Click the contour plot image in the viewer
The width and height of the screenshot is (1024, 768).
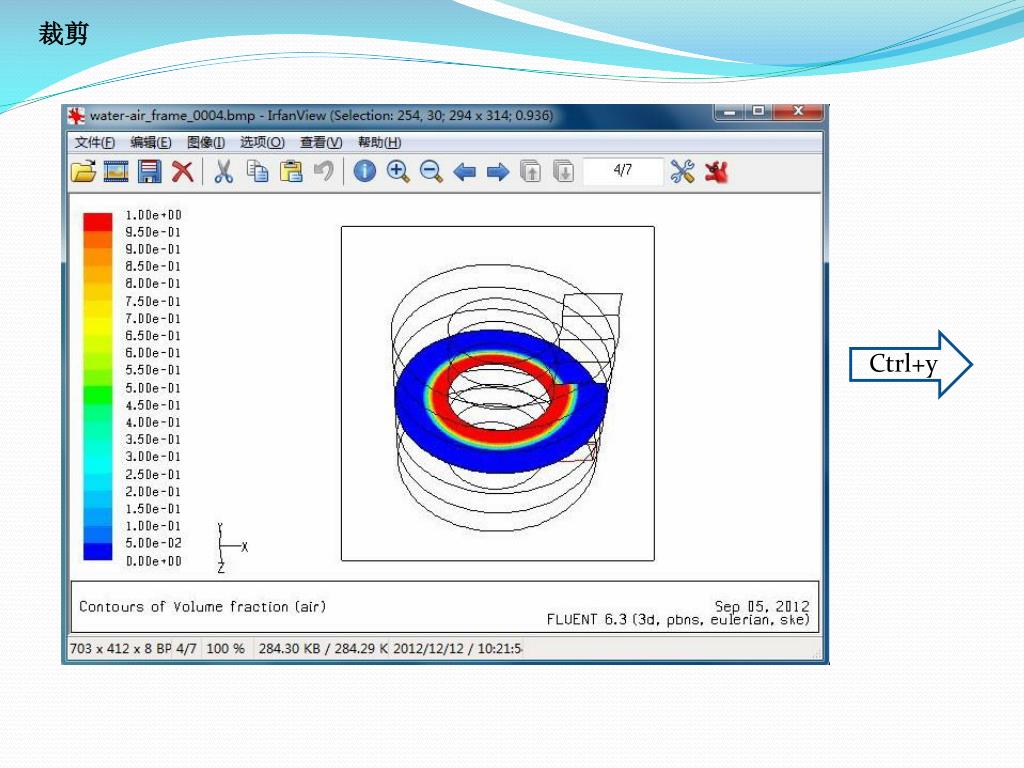tap(498, 394)
